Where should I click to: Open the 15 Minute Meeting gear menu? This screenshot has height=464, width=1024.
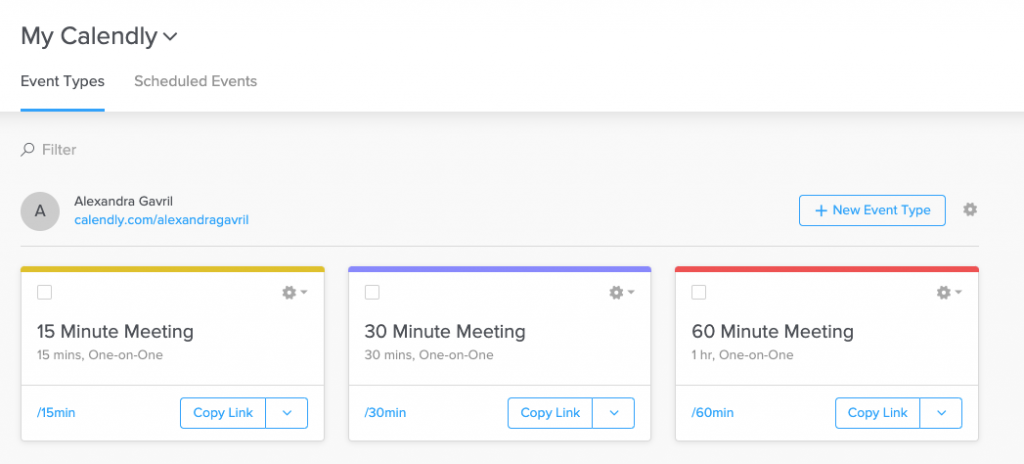point(295,292)
